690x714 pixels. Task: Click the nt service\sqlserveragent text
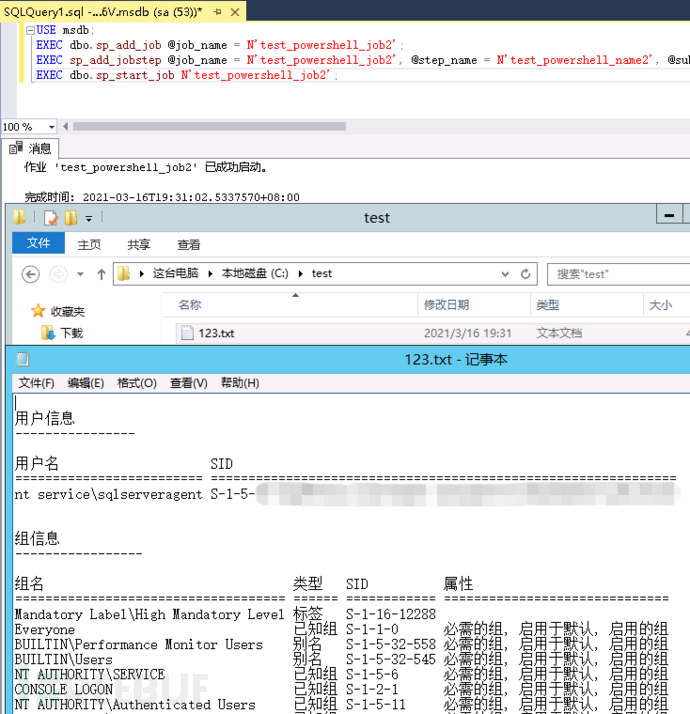108,495
